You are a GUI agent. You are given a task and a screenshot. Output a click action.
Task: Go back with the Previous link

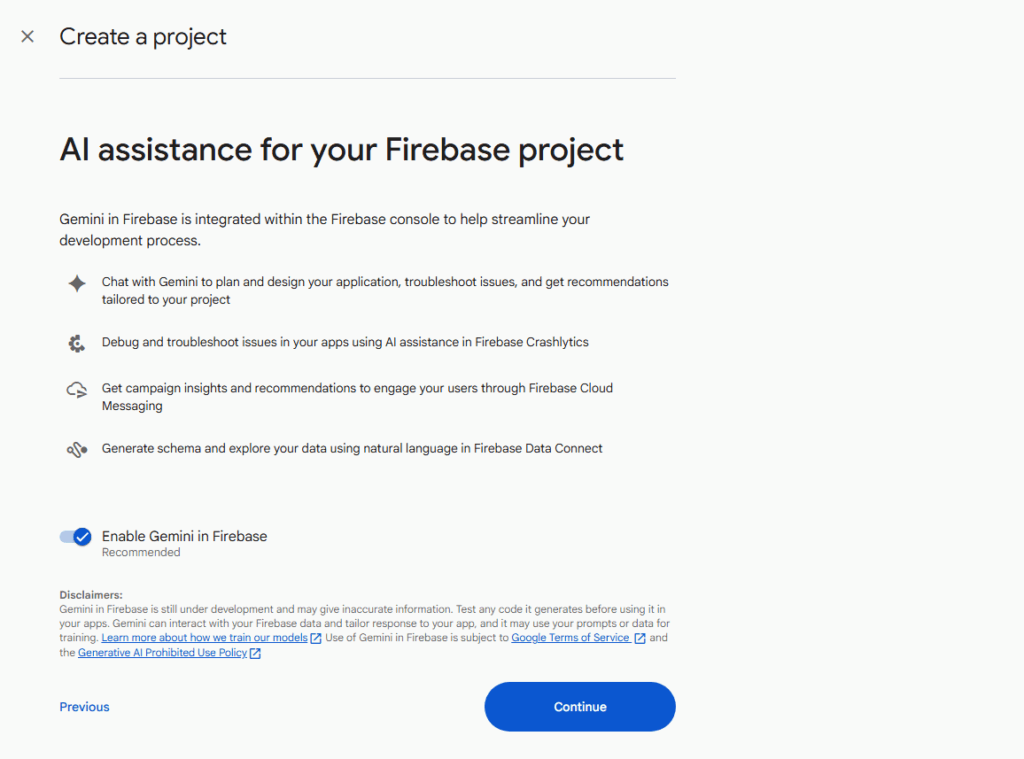84,707
